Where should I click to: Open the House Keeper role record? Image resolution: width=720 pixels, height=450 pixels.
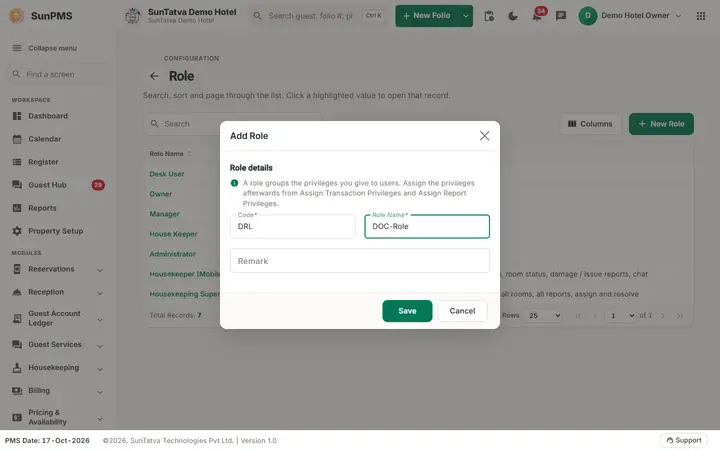point(173,234)
